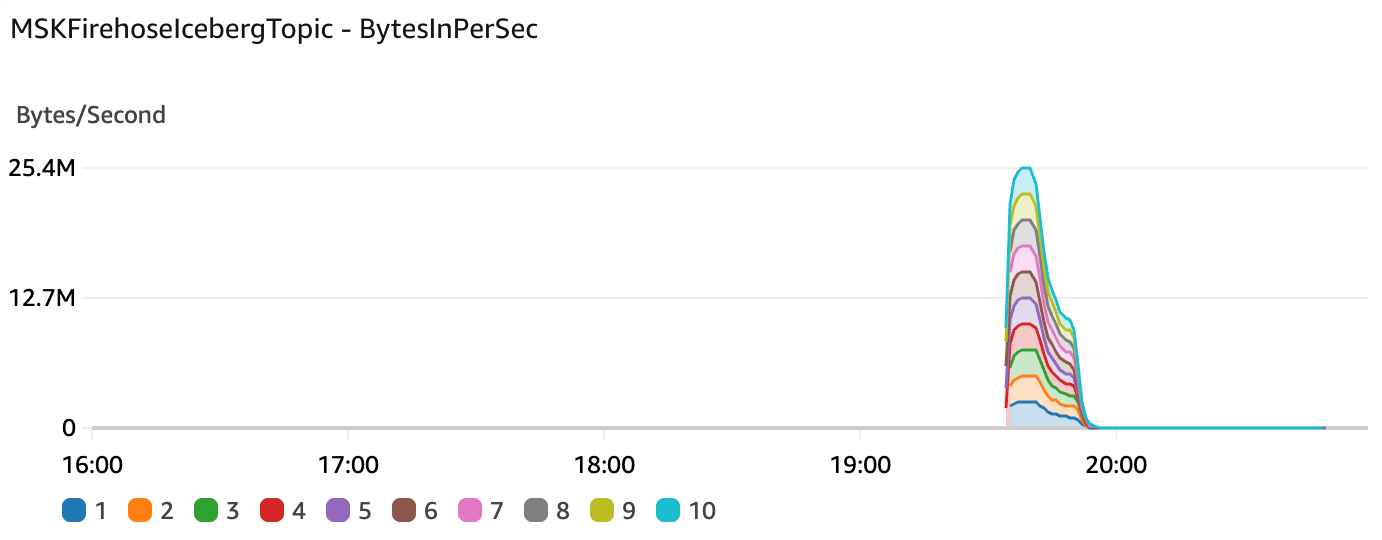Click the brown legend swatch for series 6
Screen dimensions: 1382x540
tap(403, 511)
